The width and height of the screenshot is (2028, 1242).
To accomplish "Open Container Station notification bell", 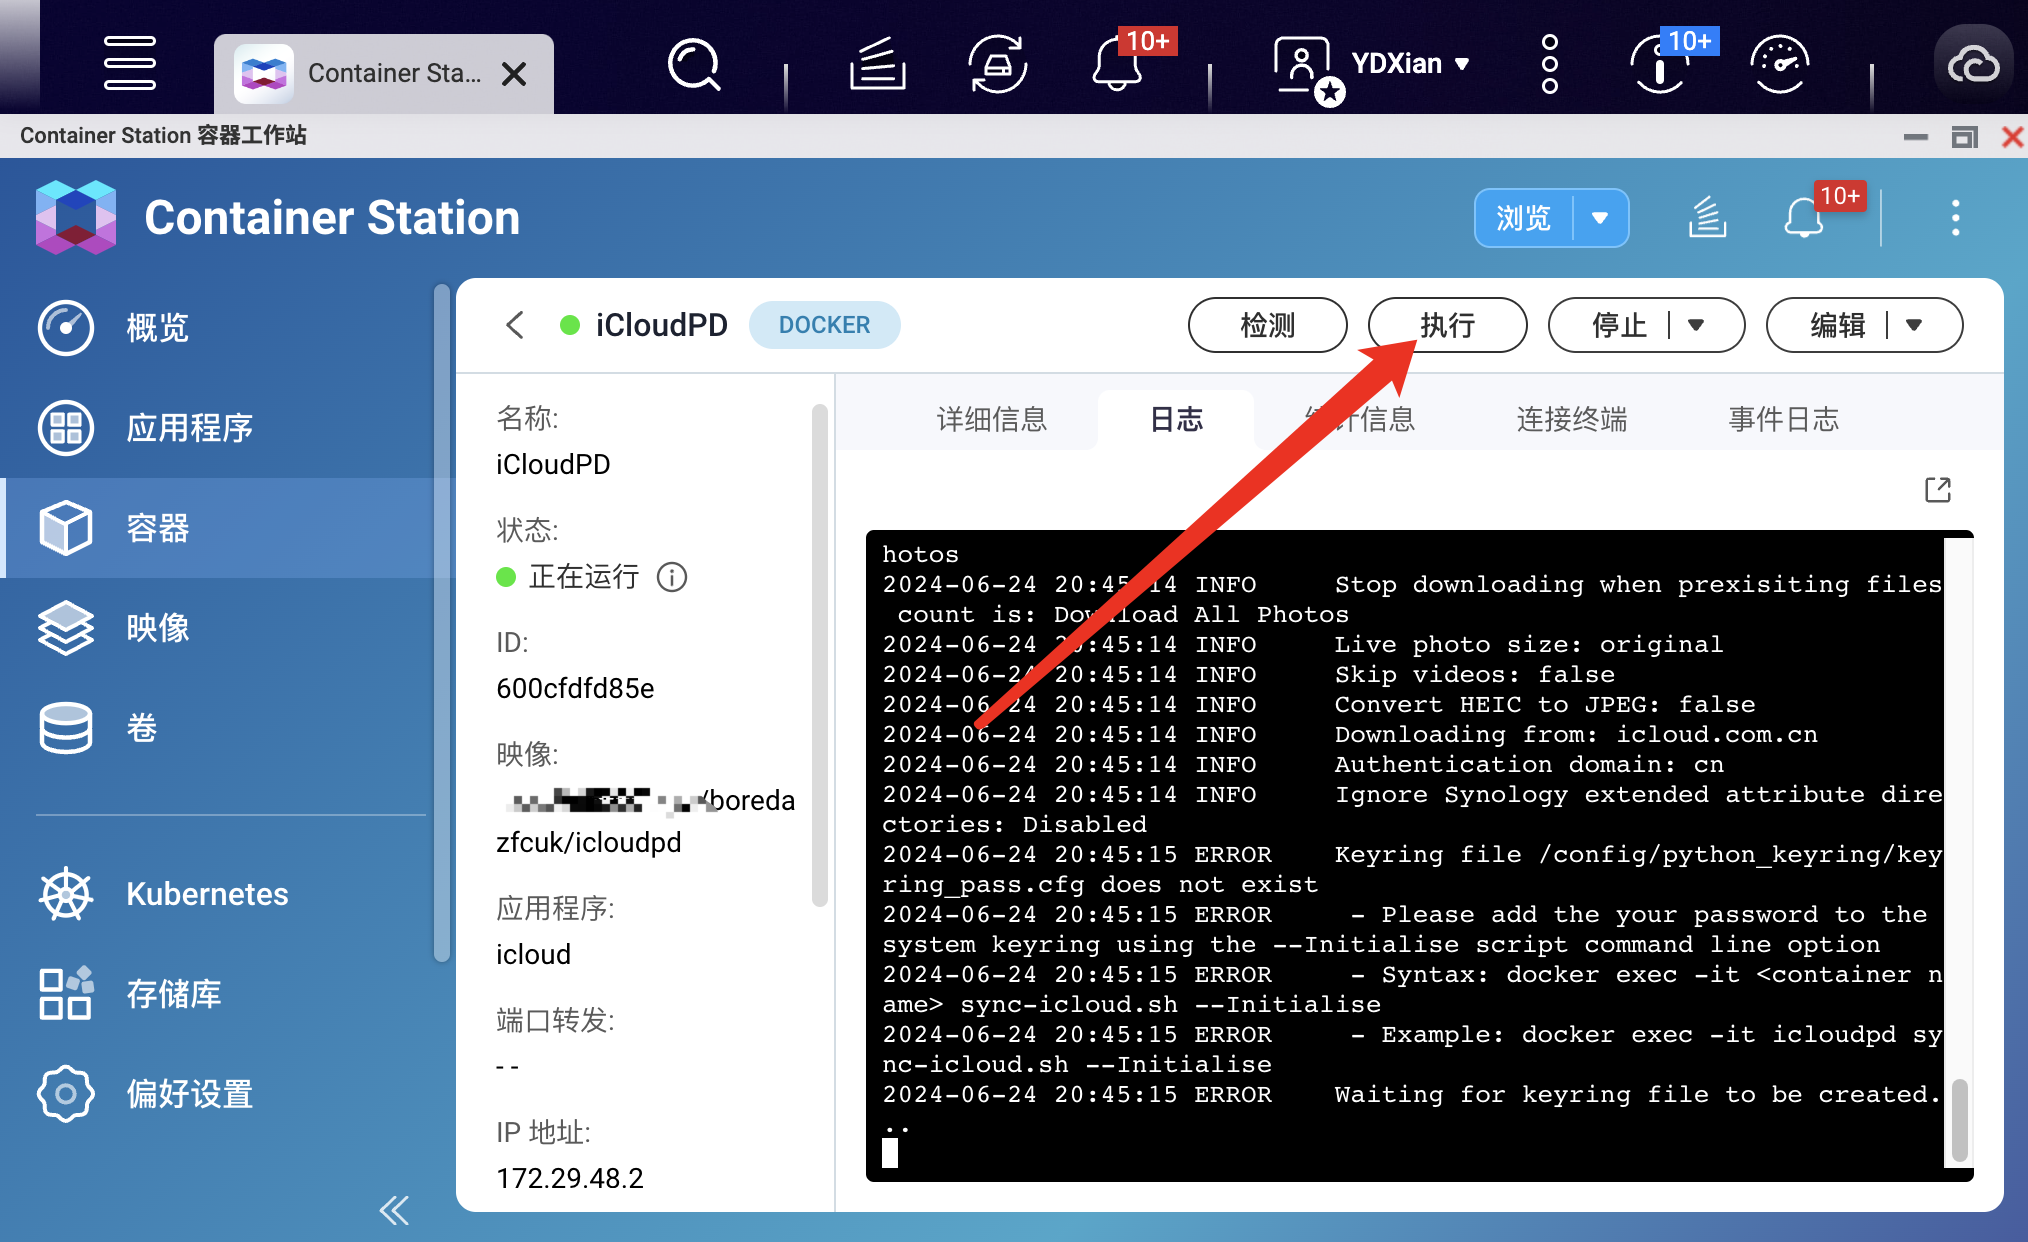I will [1804, 217].
